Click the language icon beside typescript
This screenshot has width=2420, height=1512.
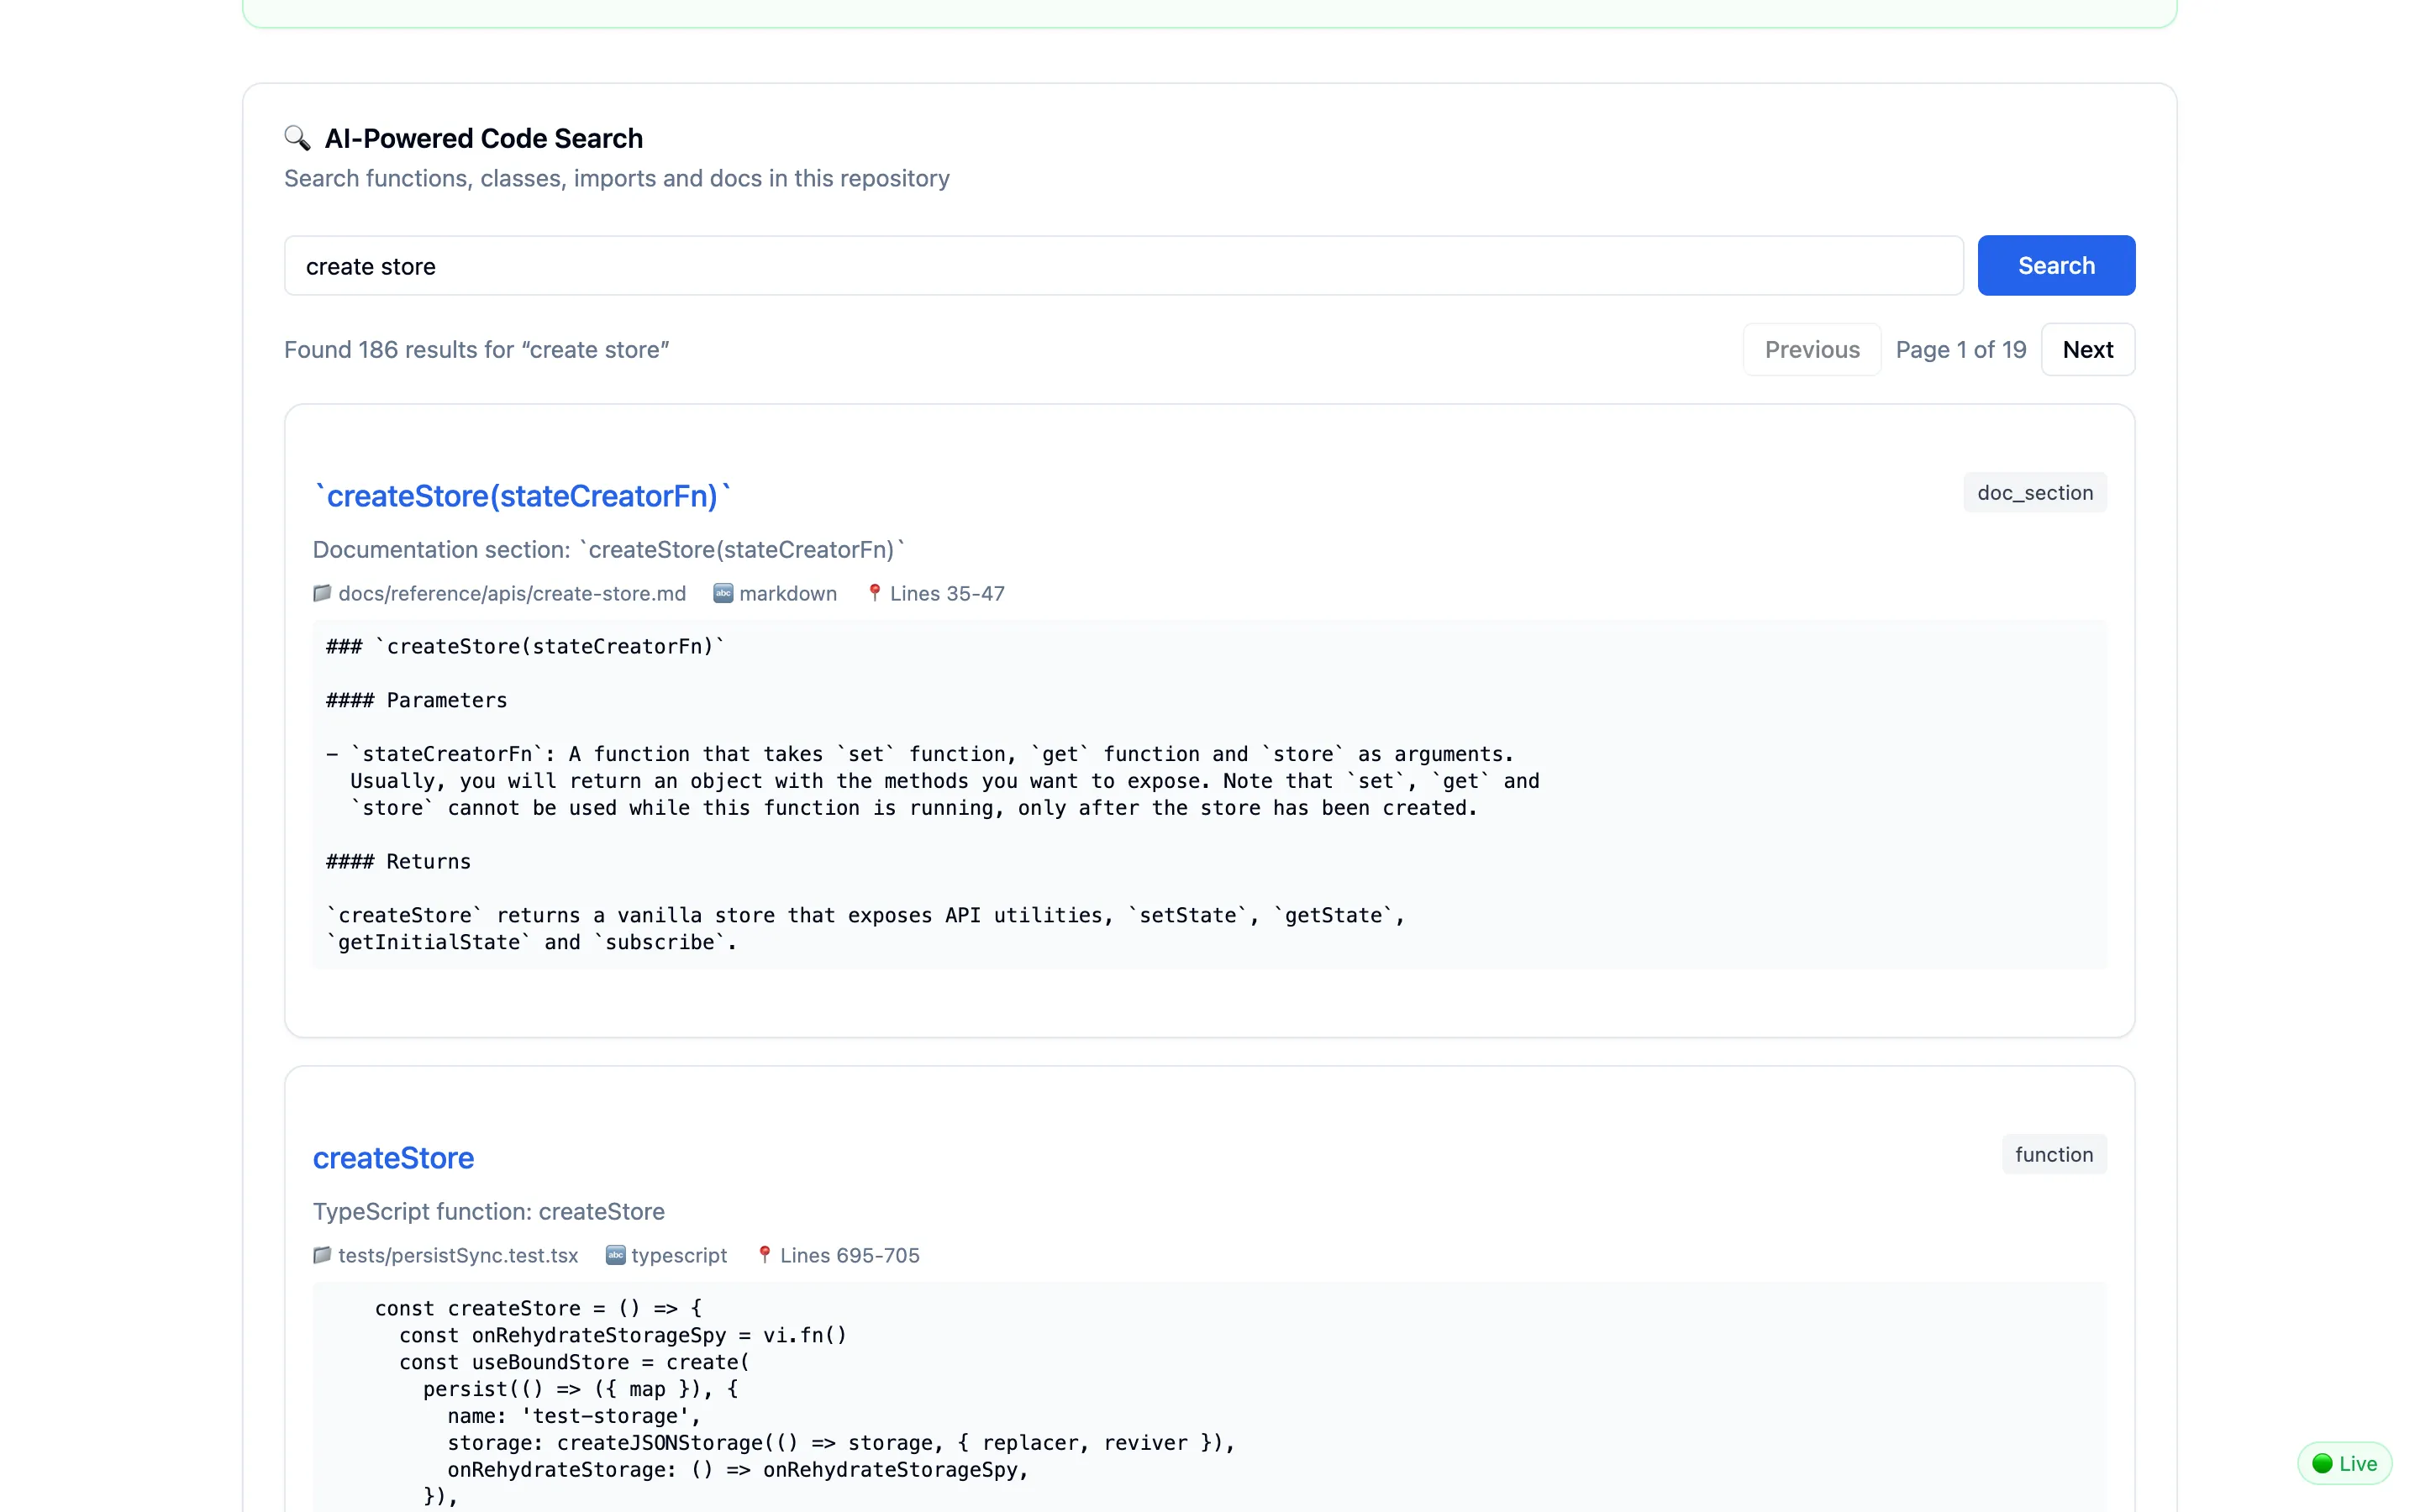616,1255
